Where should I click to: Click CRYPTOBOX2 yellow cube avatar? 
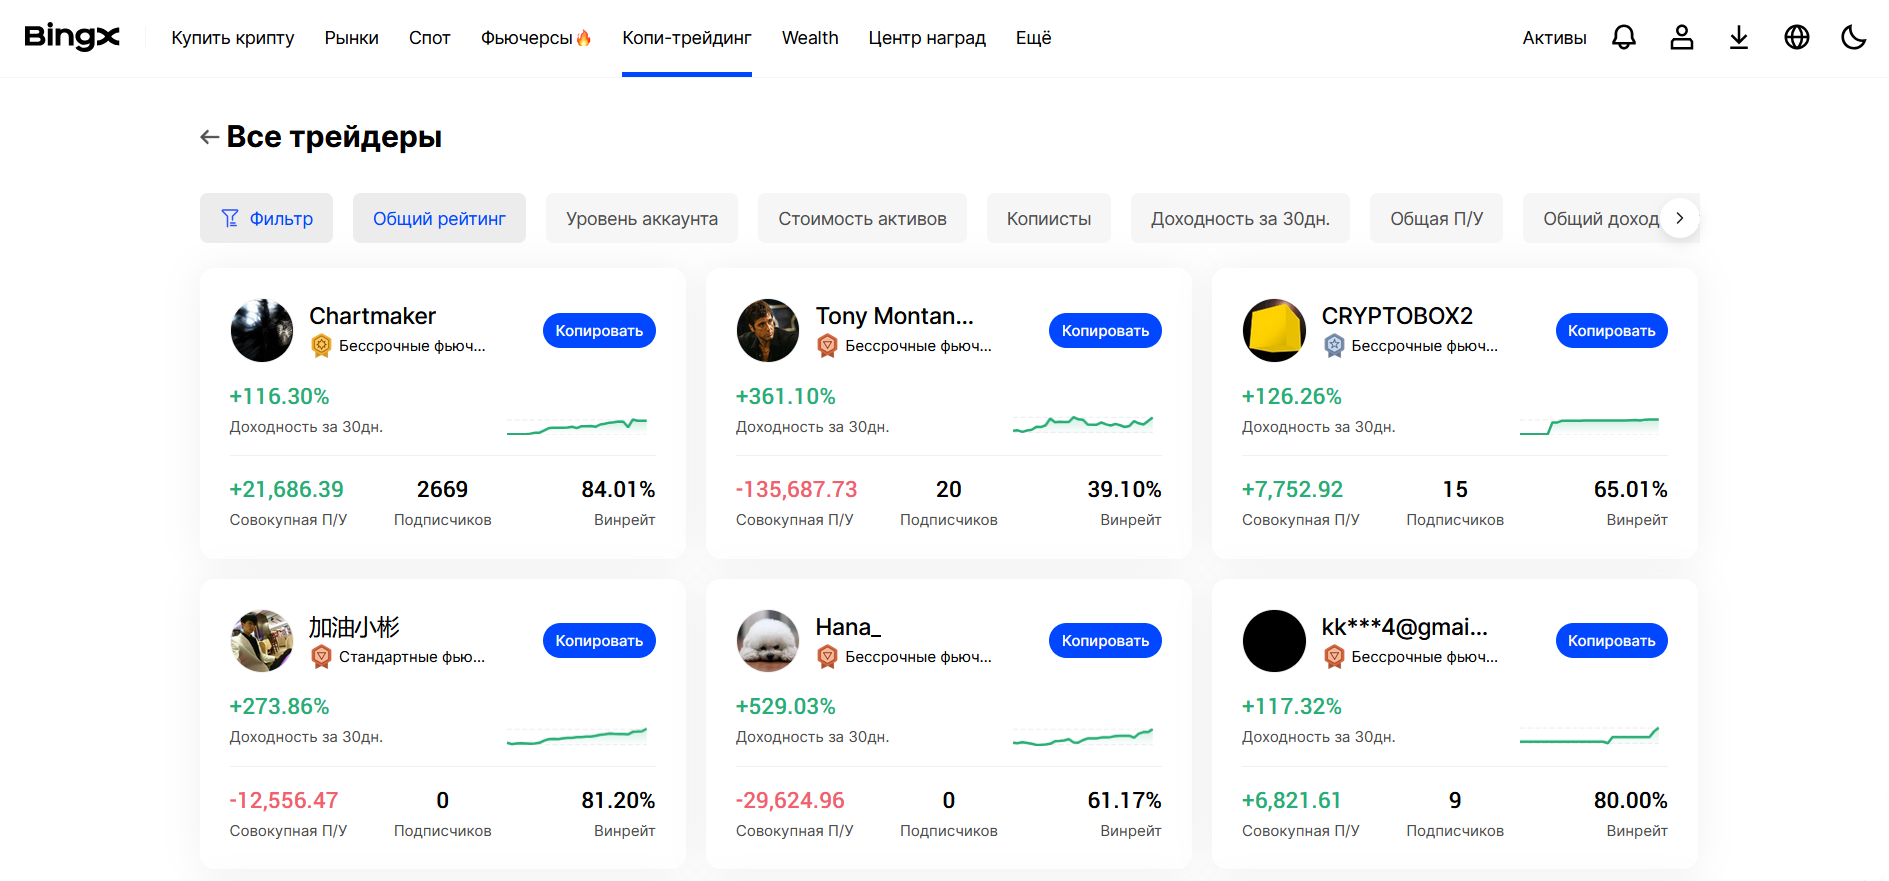click(x=1274, y=330)
